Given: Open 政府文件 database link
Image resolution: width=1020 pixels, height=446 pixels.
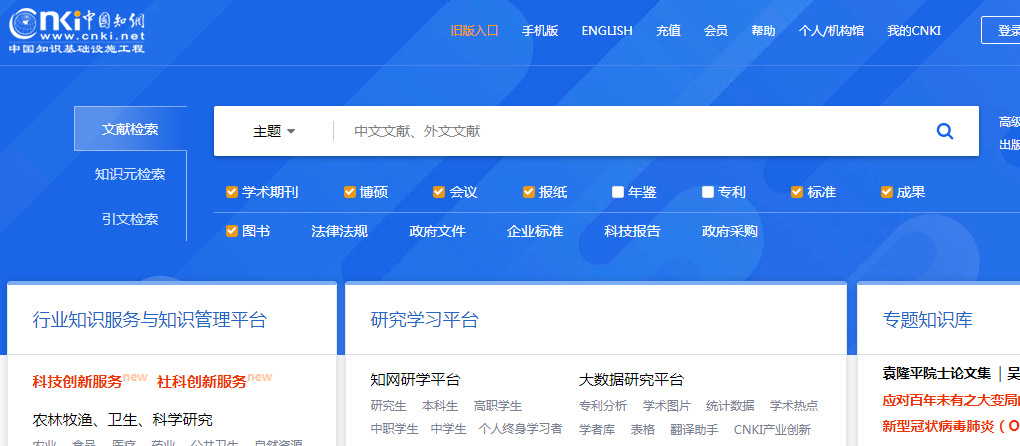Looking at the screenshot, I should (x=437, y=231).
